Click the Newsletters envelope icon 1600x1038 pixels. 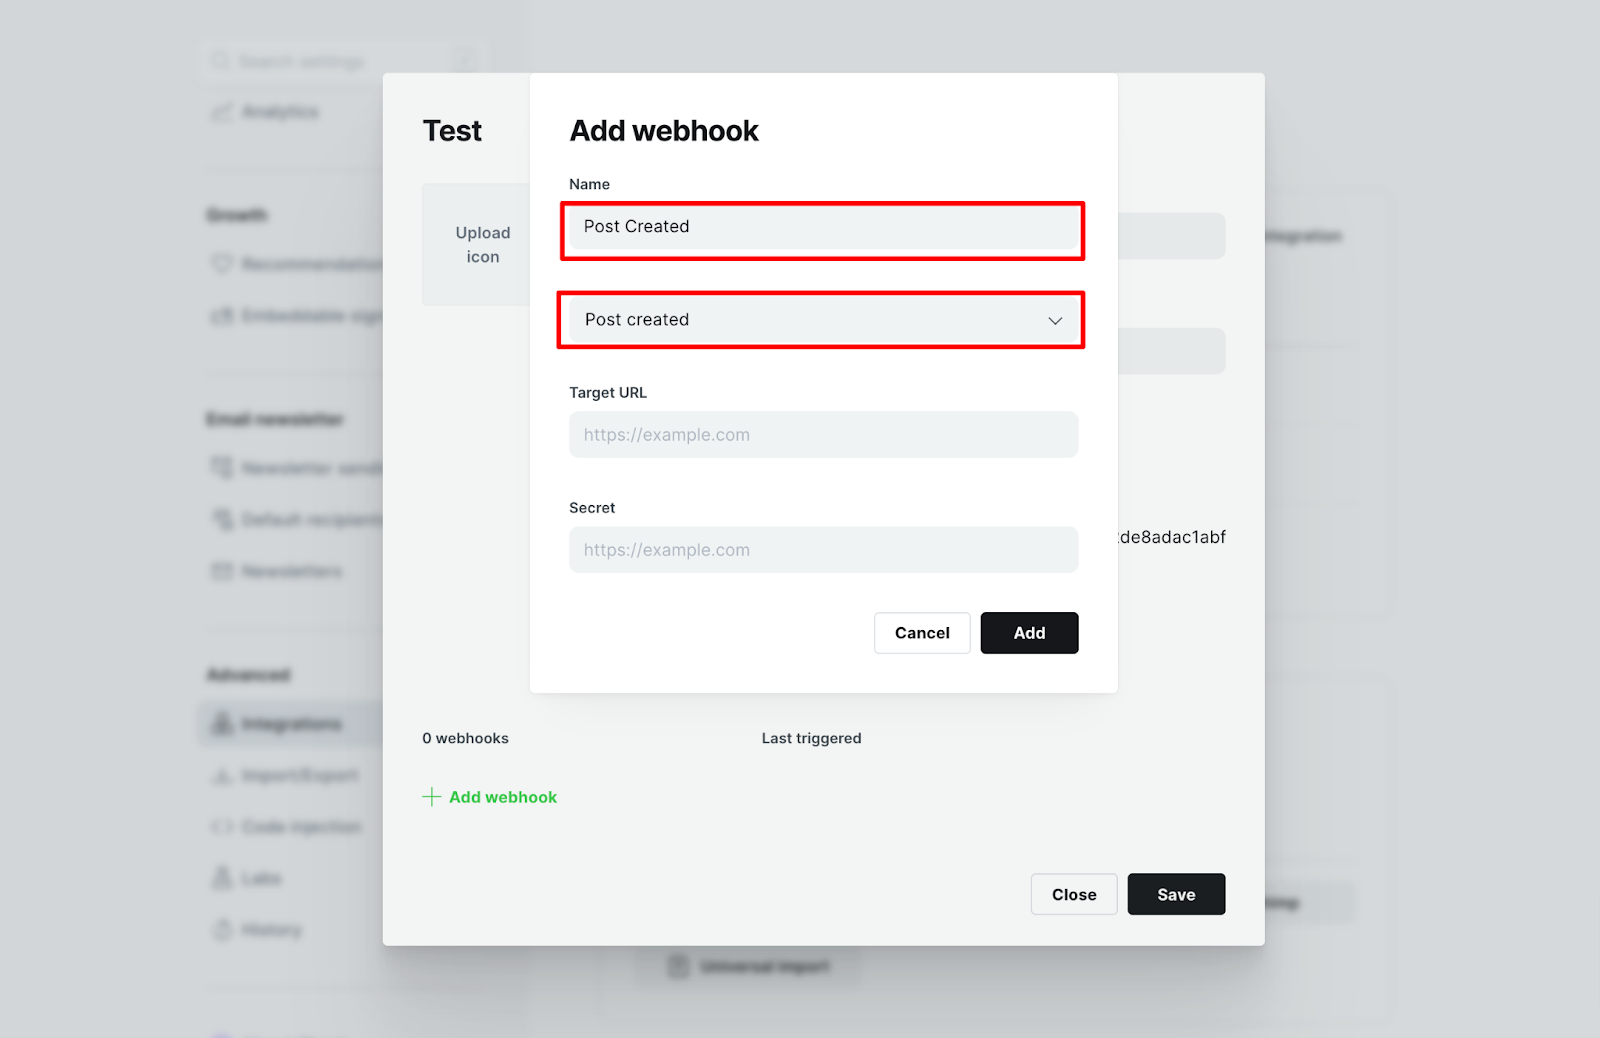pos(221,571)
